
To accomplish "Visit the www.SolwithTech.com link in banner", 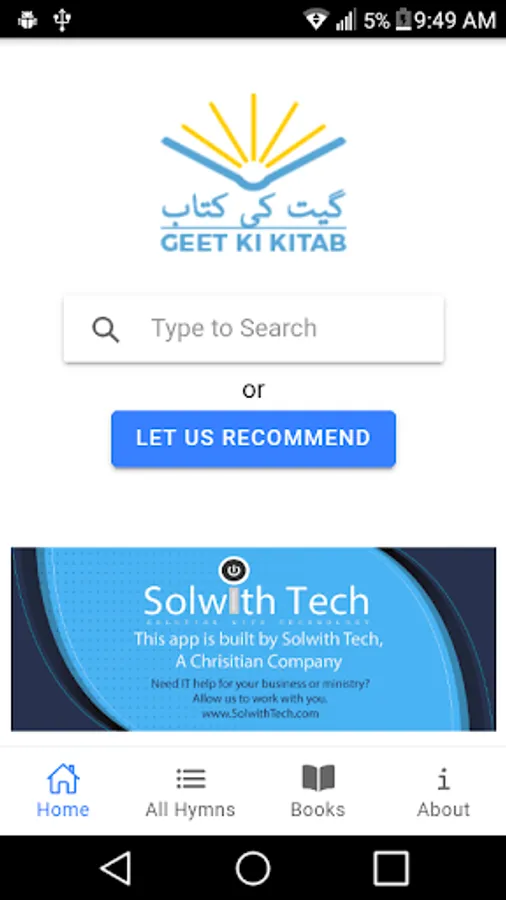I will (x=260, y=714).
